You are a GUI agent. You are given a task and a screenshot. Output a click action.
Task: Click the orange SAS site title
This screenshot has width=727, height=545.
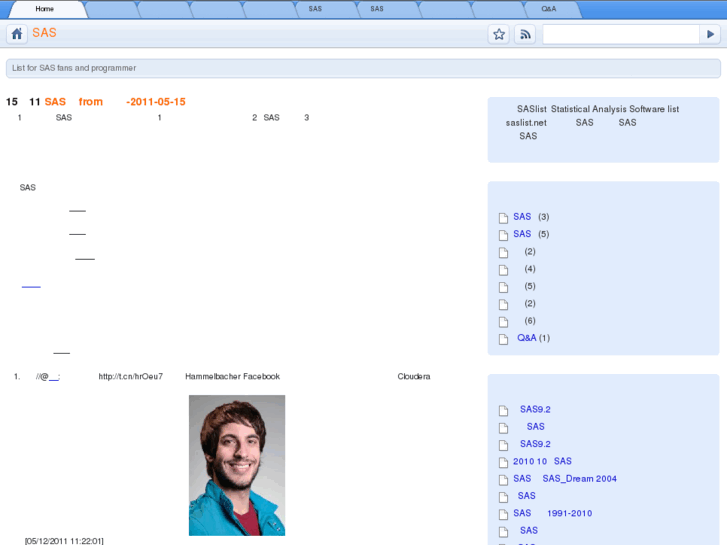click(44, 33)
